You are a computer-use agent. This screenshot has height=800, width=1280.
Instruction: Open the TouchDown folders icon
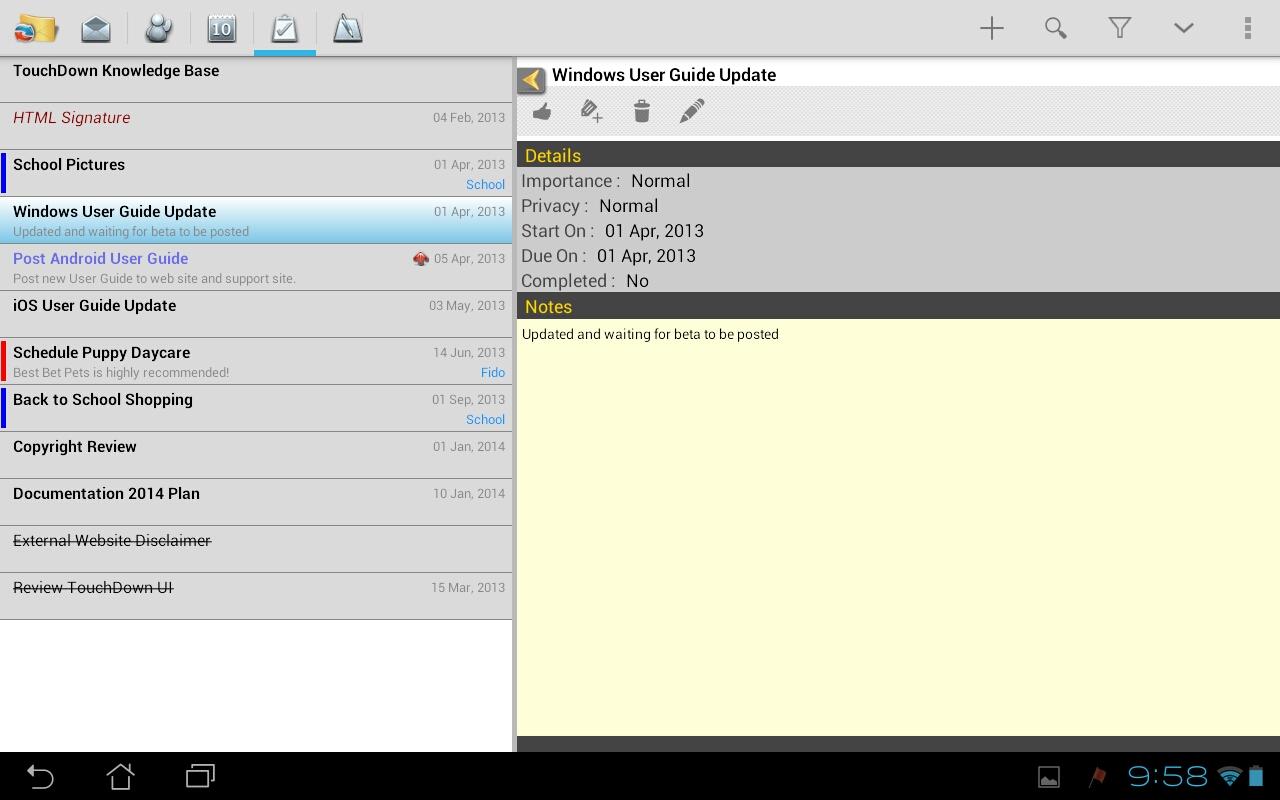tap(36, 28)
